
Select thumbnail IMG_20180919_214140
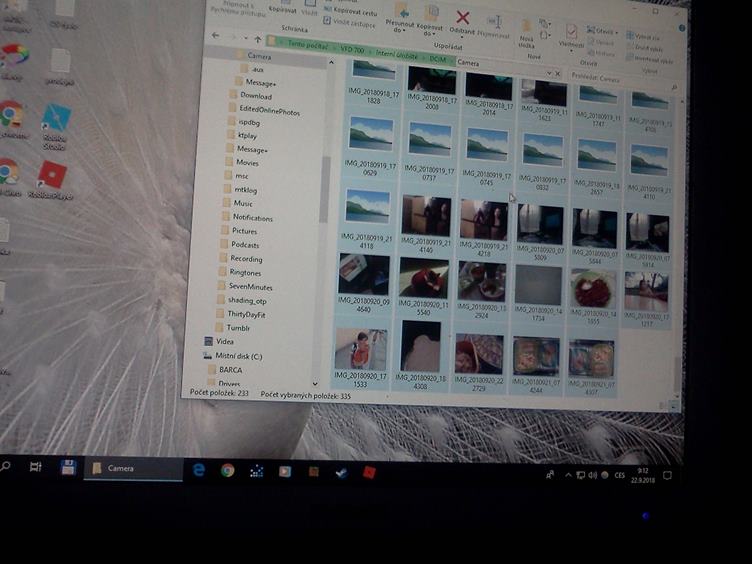coord(426,224)
